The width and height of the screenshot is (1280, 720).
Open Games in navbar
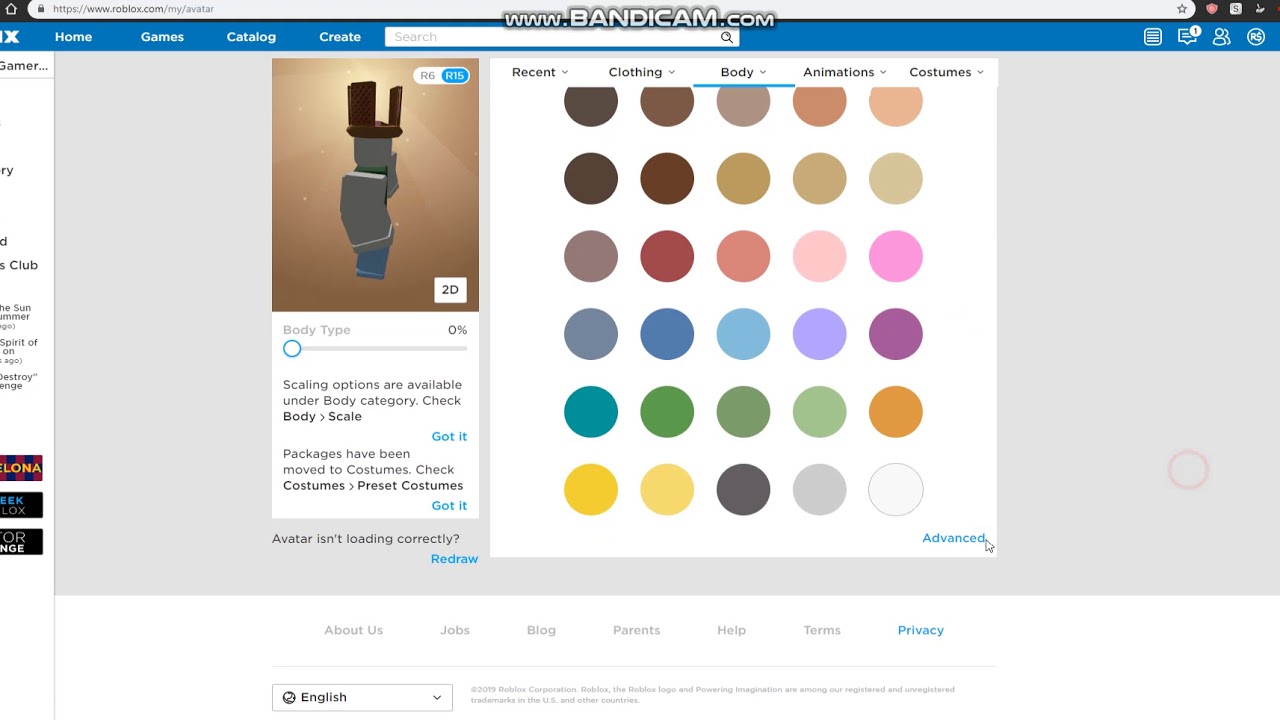click(x=162, y=37)
